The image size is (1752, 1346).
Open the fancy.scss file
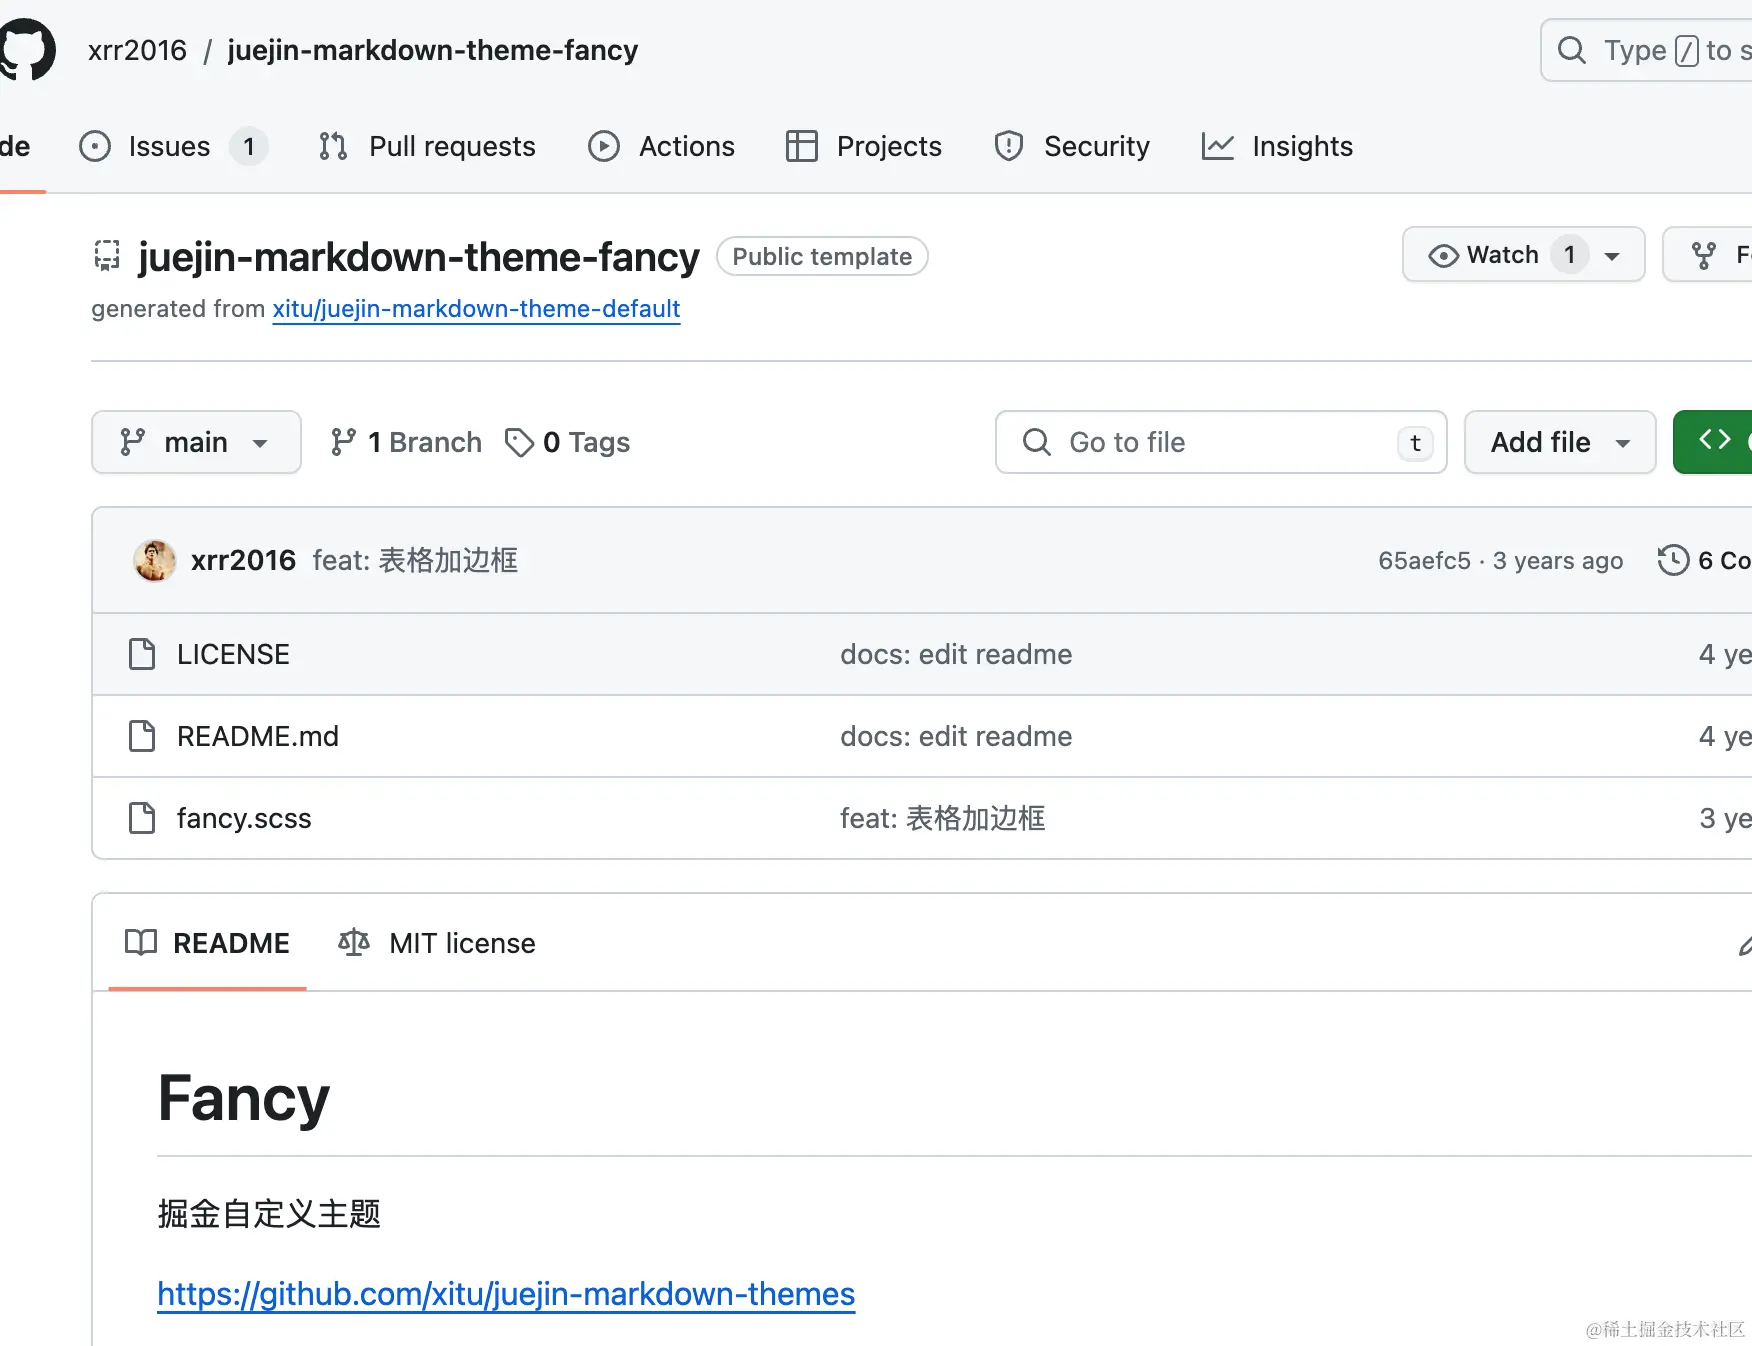click(x=244, y=818)
